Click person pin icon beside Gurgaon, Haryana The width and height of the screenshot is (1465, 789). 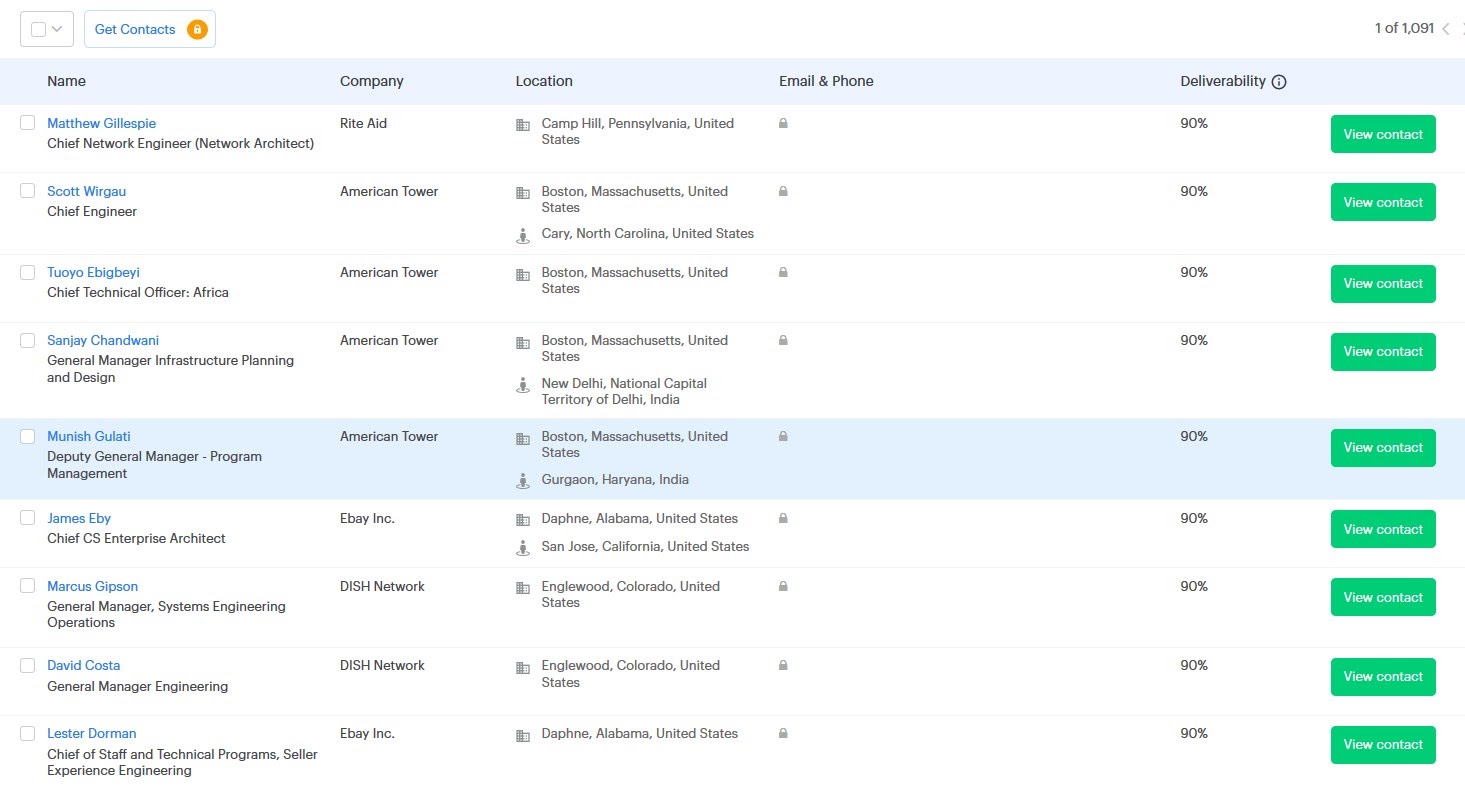click(x=523, y=481)
